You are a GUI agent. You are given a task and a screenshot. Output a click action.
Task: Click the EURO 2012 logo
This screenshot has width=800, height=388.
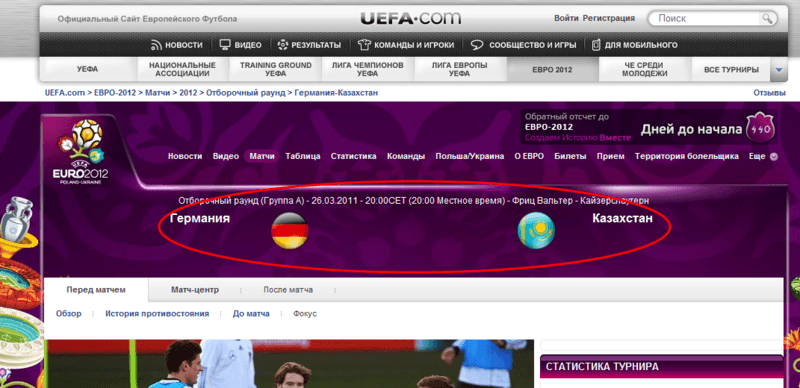coord(81,152)
